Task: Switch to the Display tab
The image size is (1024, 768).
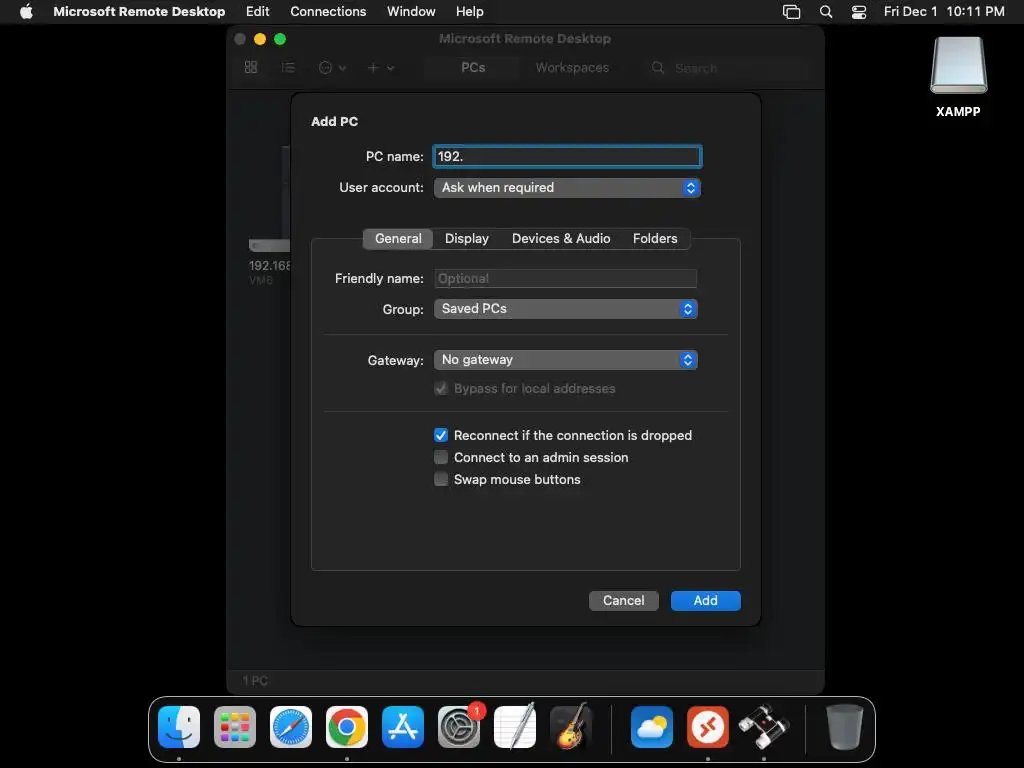Action: pos(466,238)
